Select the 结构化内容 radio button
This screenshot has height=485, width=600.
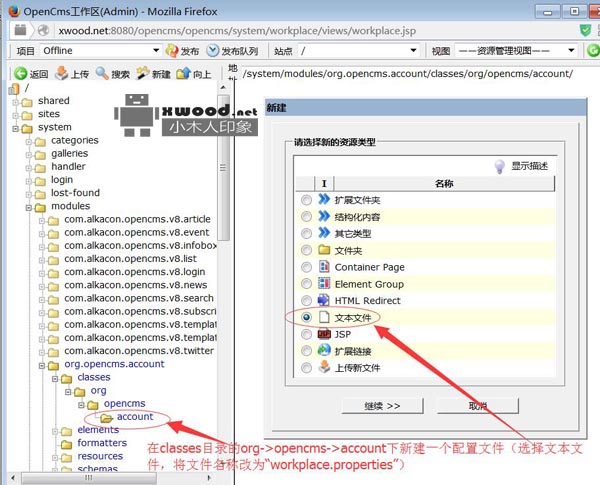click(x=306, y=217)
